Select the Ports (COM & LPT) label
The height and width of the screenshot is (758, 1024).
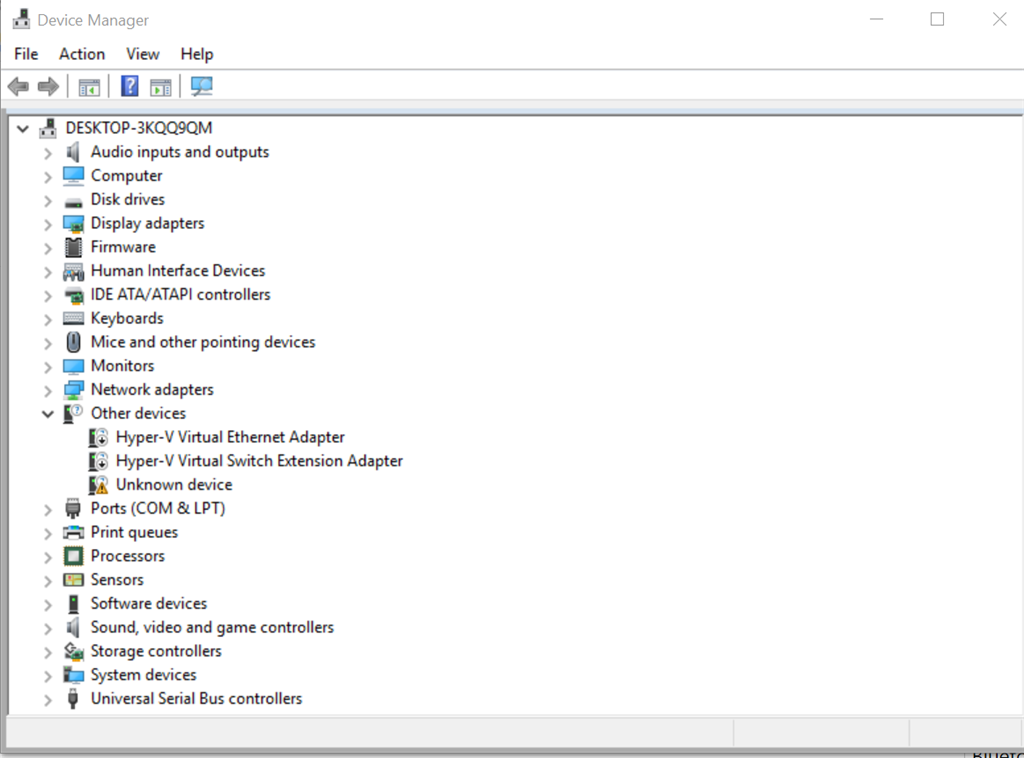tap(157, 509)
